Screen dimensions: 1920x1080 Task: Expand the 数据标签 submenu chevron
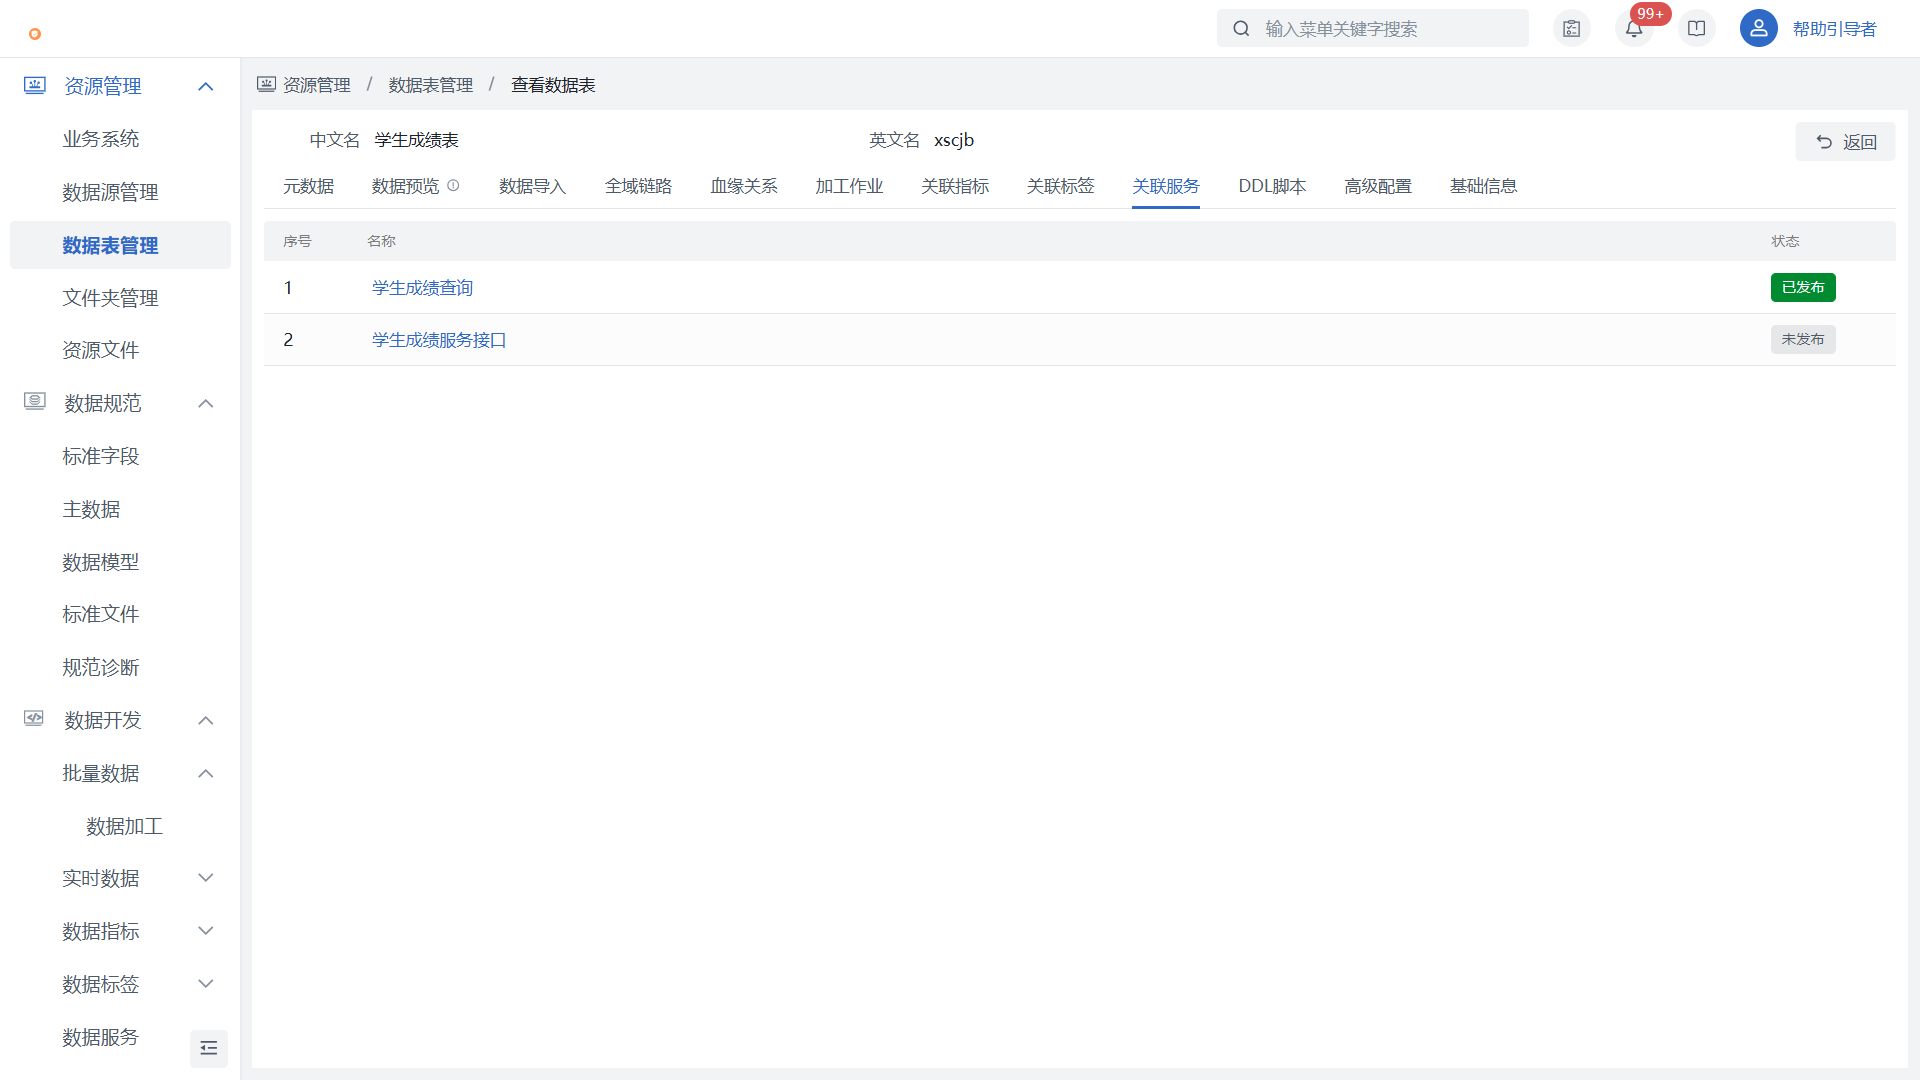[x=206, y=984]
